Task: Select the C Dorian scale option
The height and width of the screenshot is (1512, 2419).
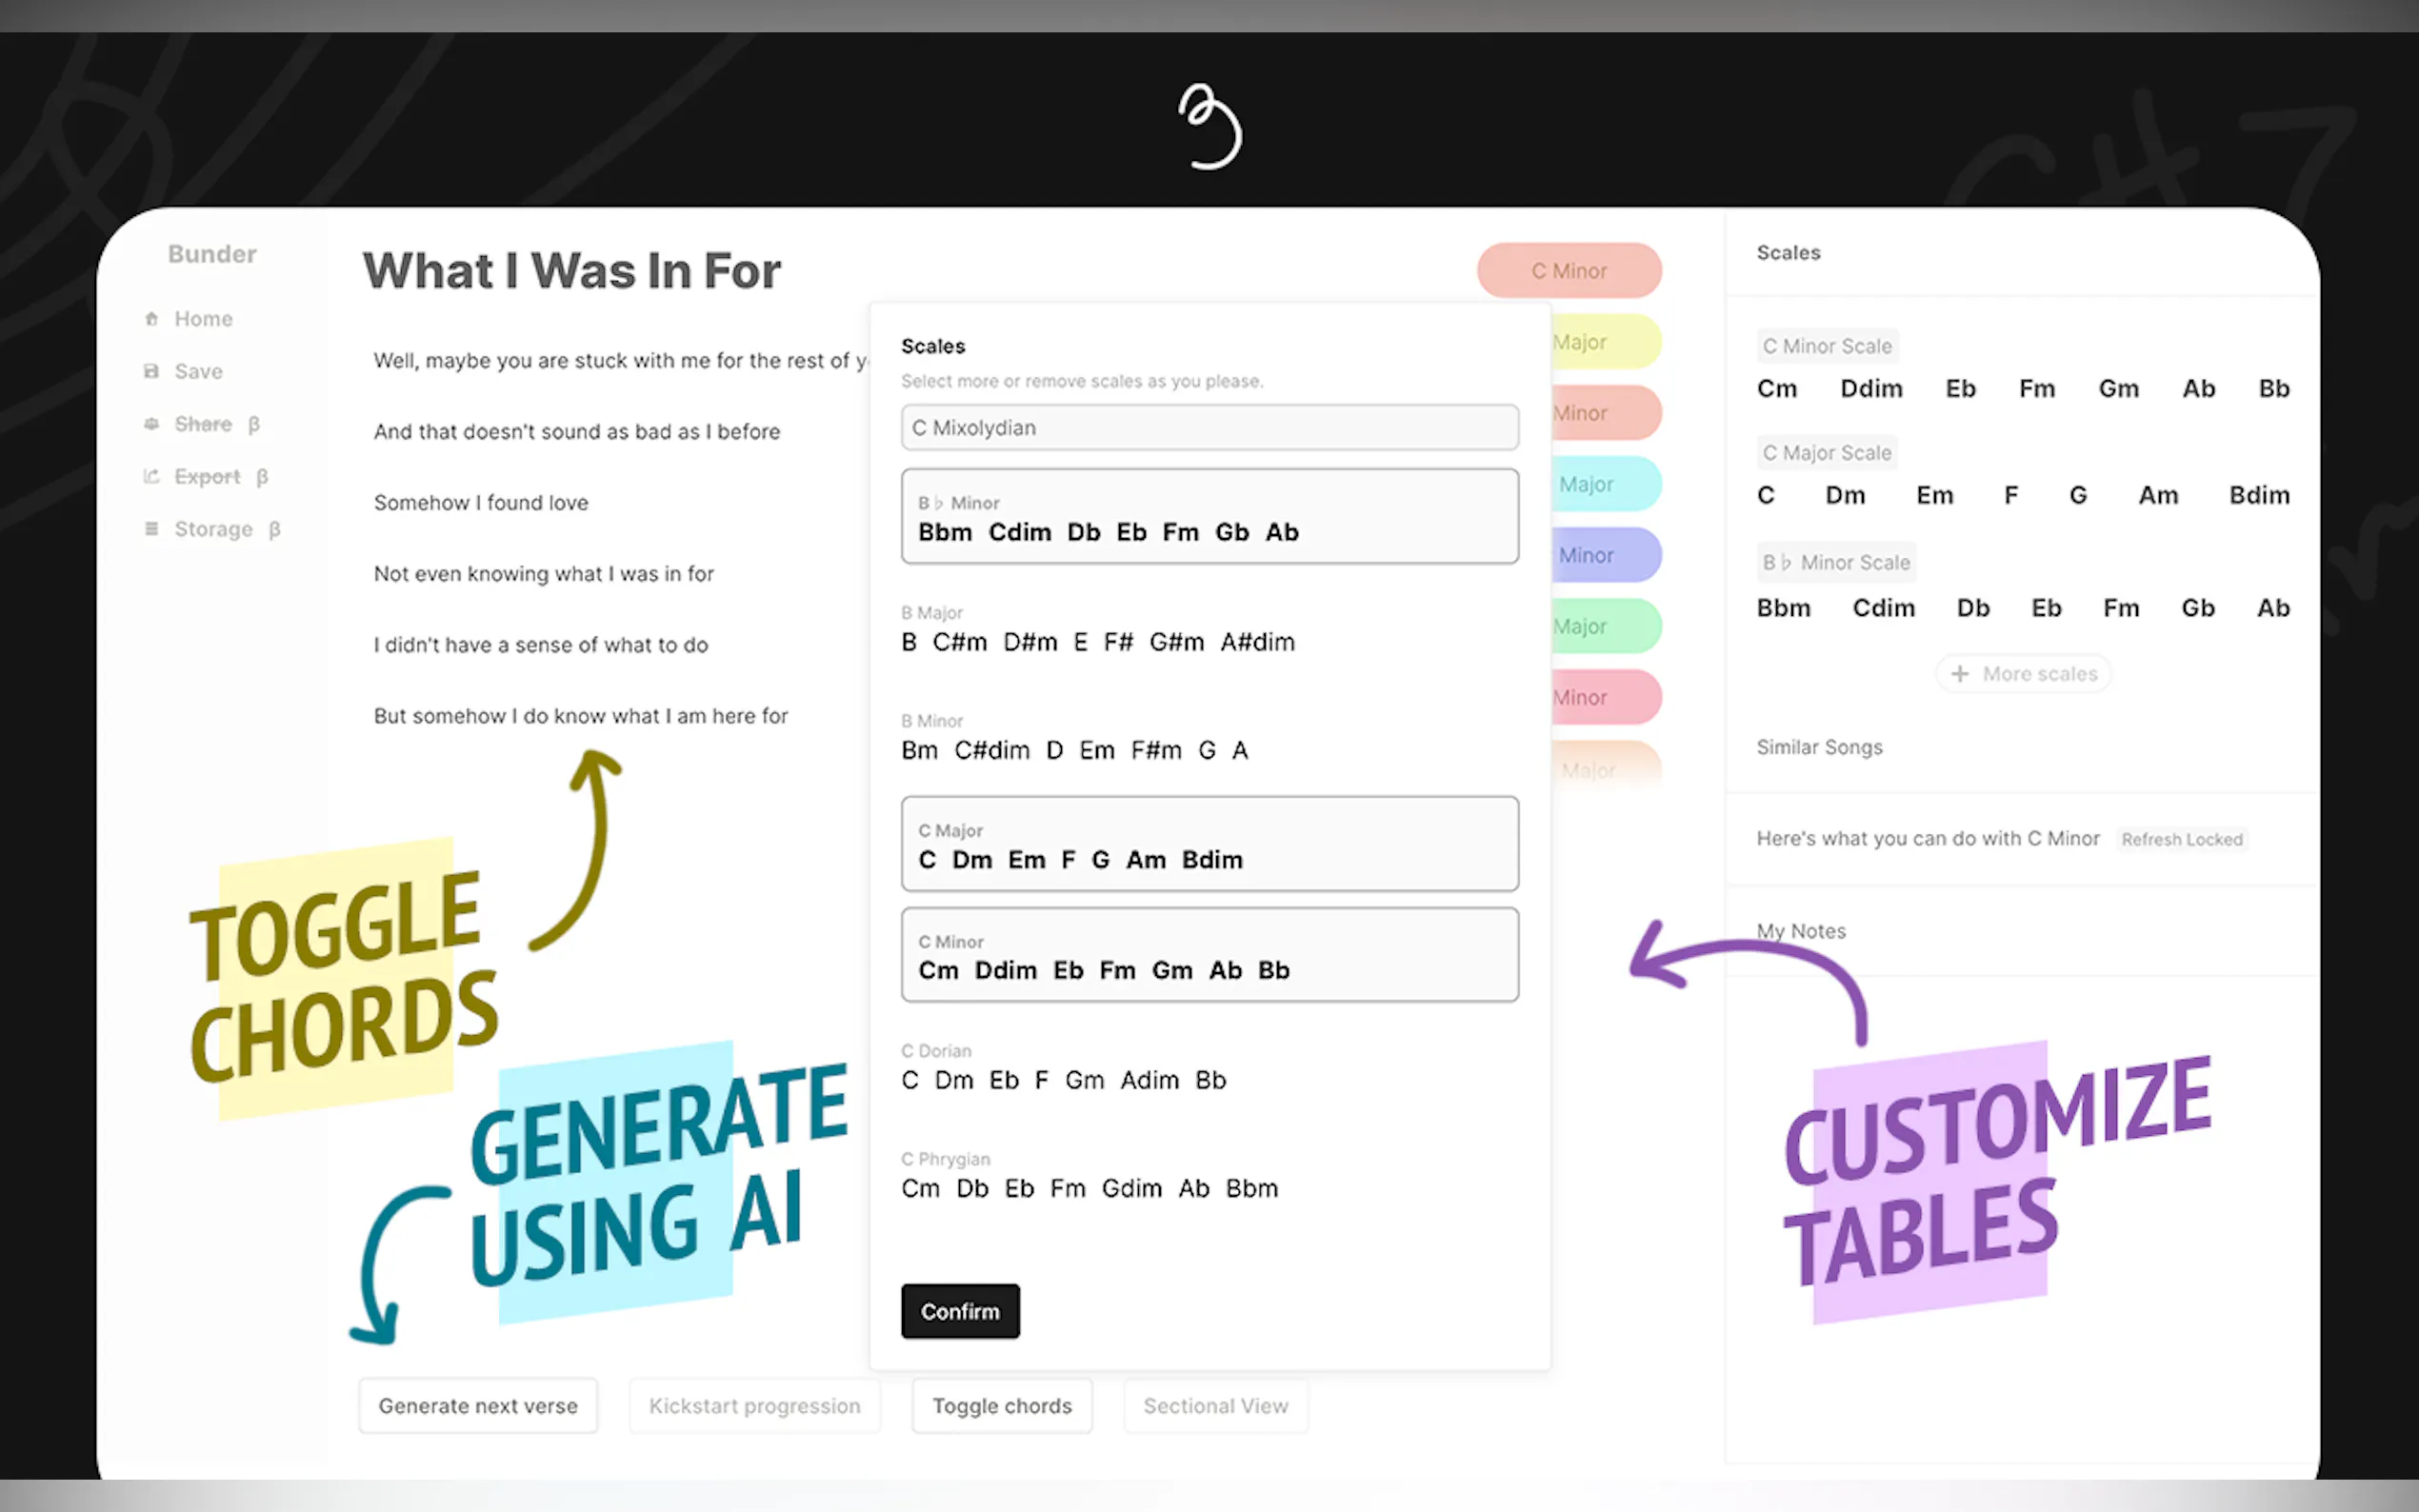Action: pyautogui.click(x=1063, y=1068)
